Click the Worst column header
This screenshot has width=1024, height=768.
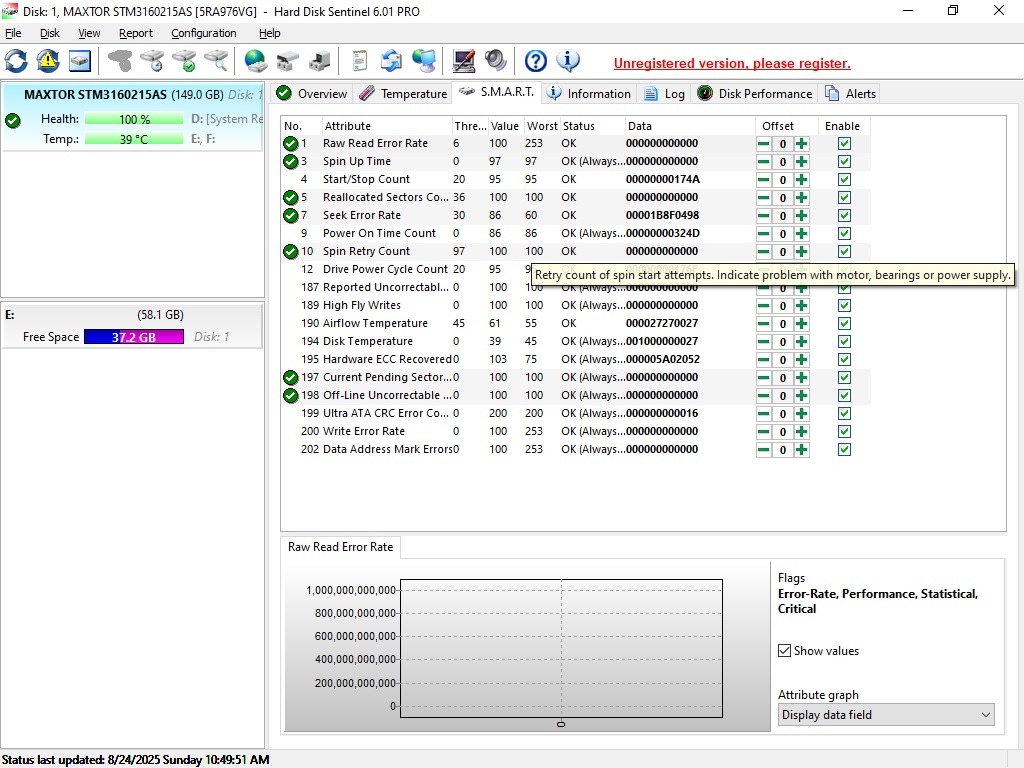point(542,126)
